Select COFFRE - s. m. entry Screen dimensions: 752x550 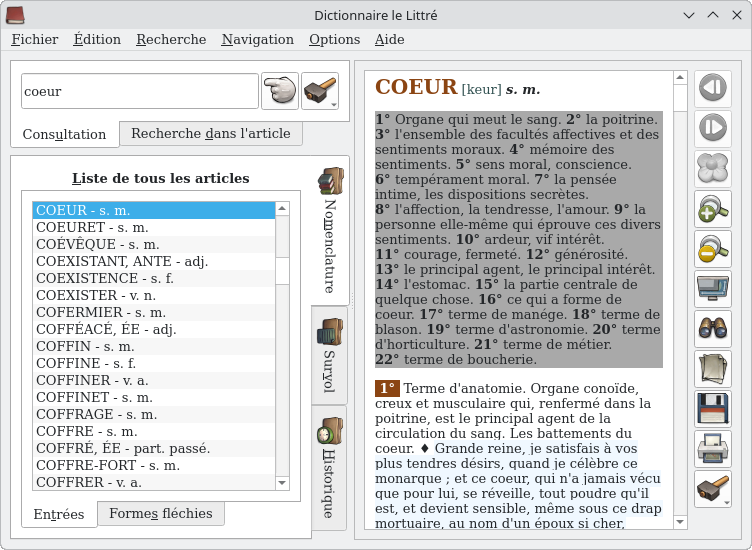coord(154,432)
